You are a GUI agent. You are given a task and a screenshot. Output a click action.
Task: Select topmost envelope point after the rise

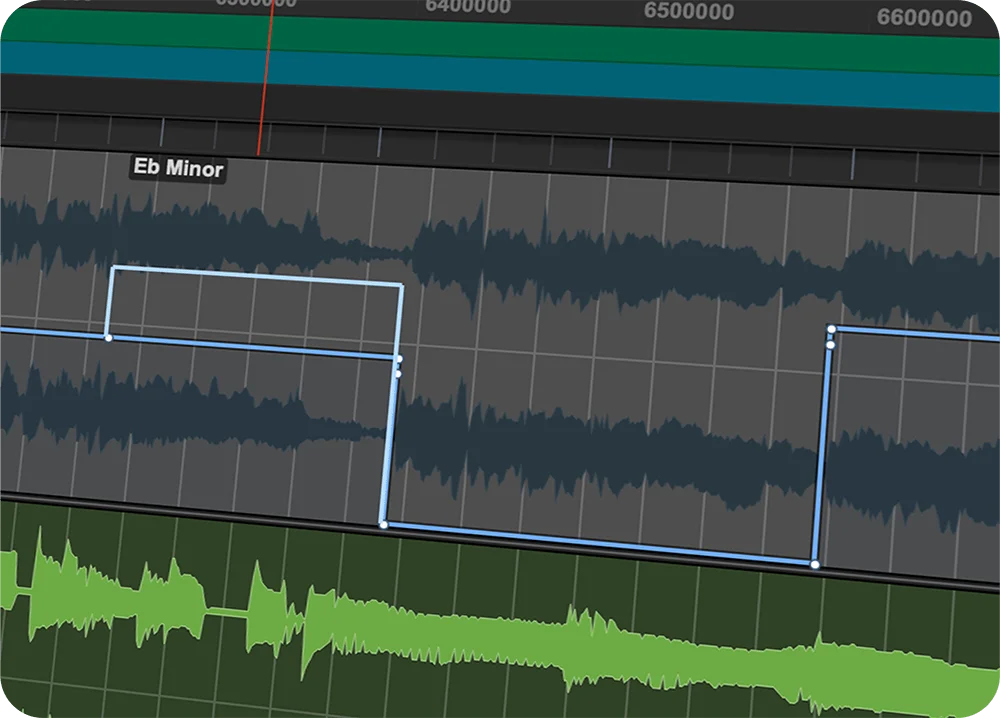pyautogui.click(x=831, y=330)
